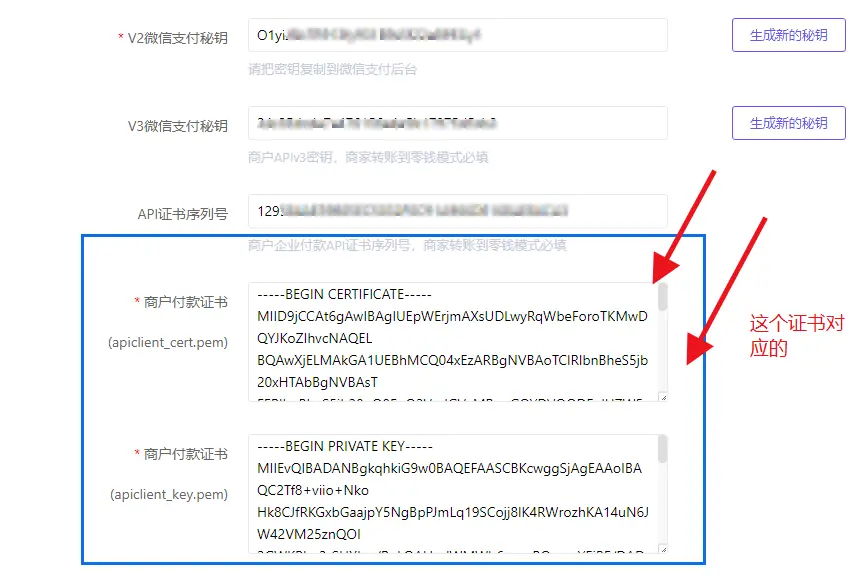Click the (apiclient_cert.pem) label text
The image size is (859, 581).
(x=168, y=343)
